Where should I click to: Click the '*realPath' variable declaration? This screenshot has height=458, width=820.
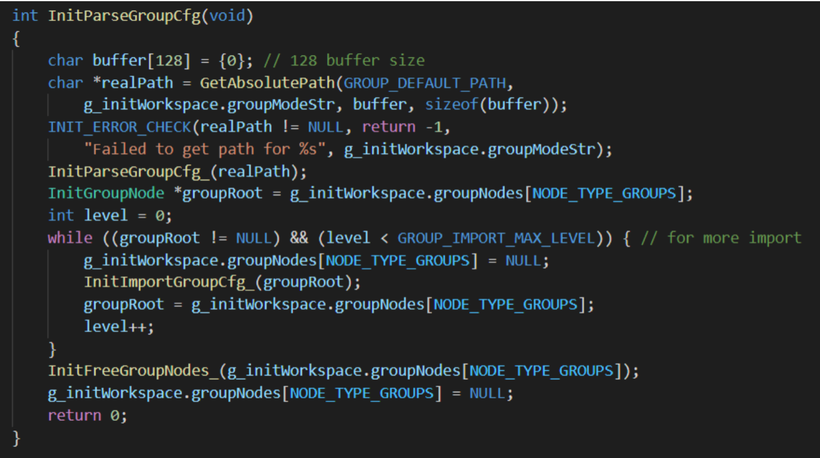132,83
